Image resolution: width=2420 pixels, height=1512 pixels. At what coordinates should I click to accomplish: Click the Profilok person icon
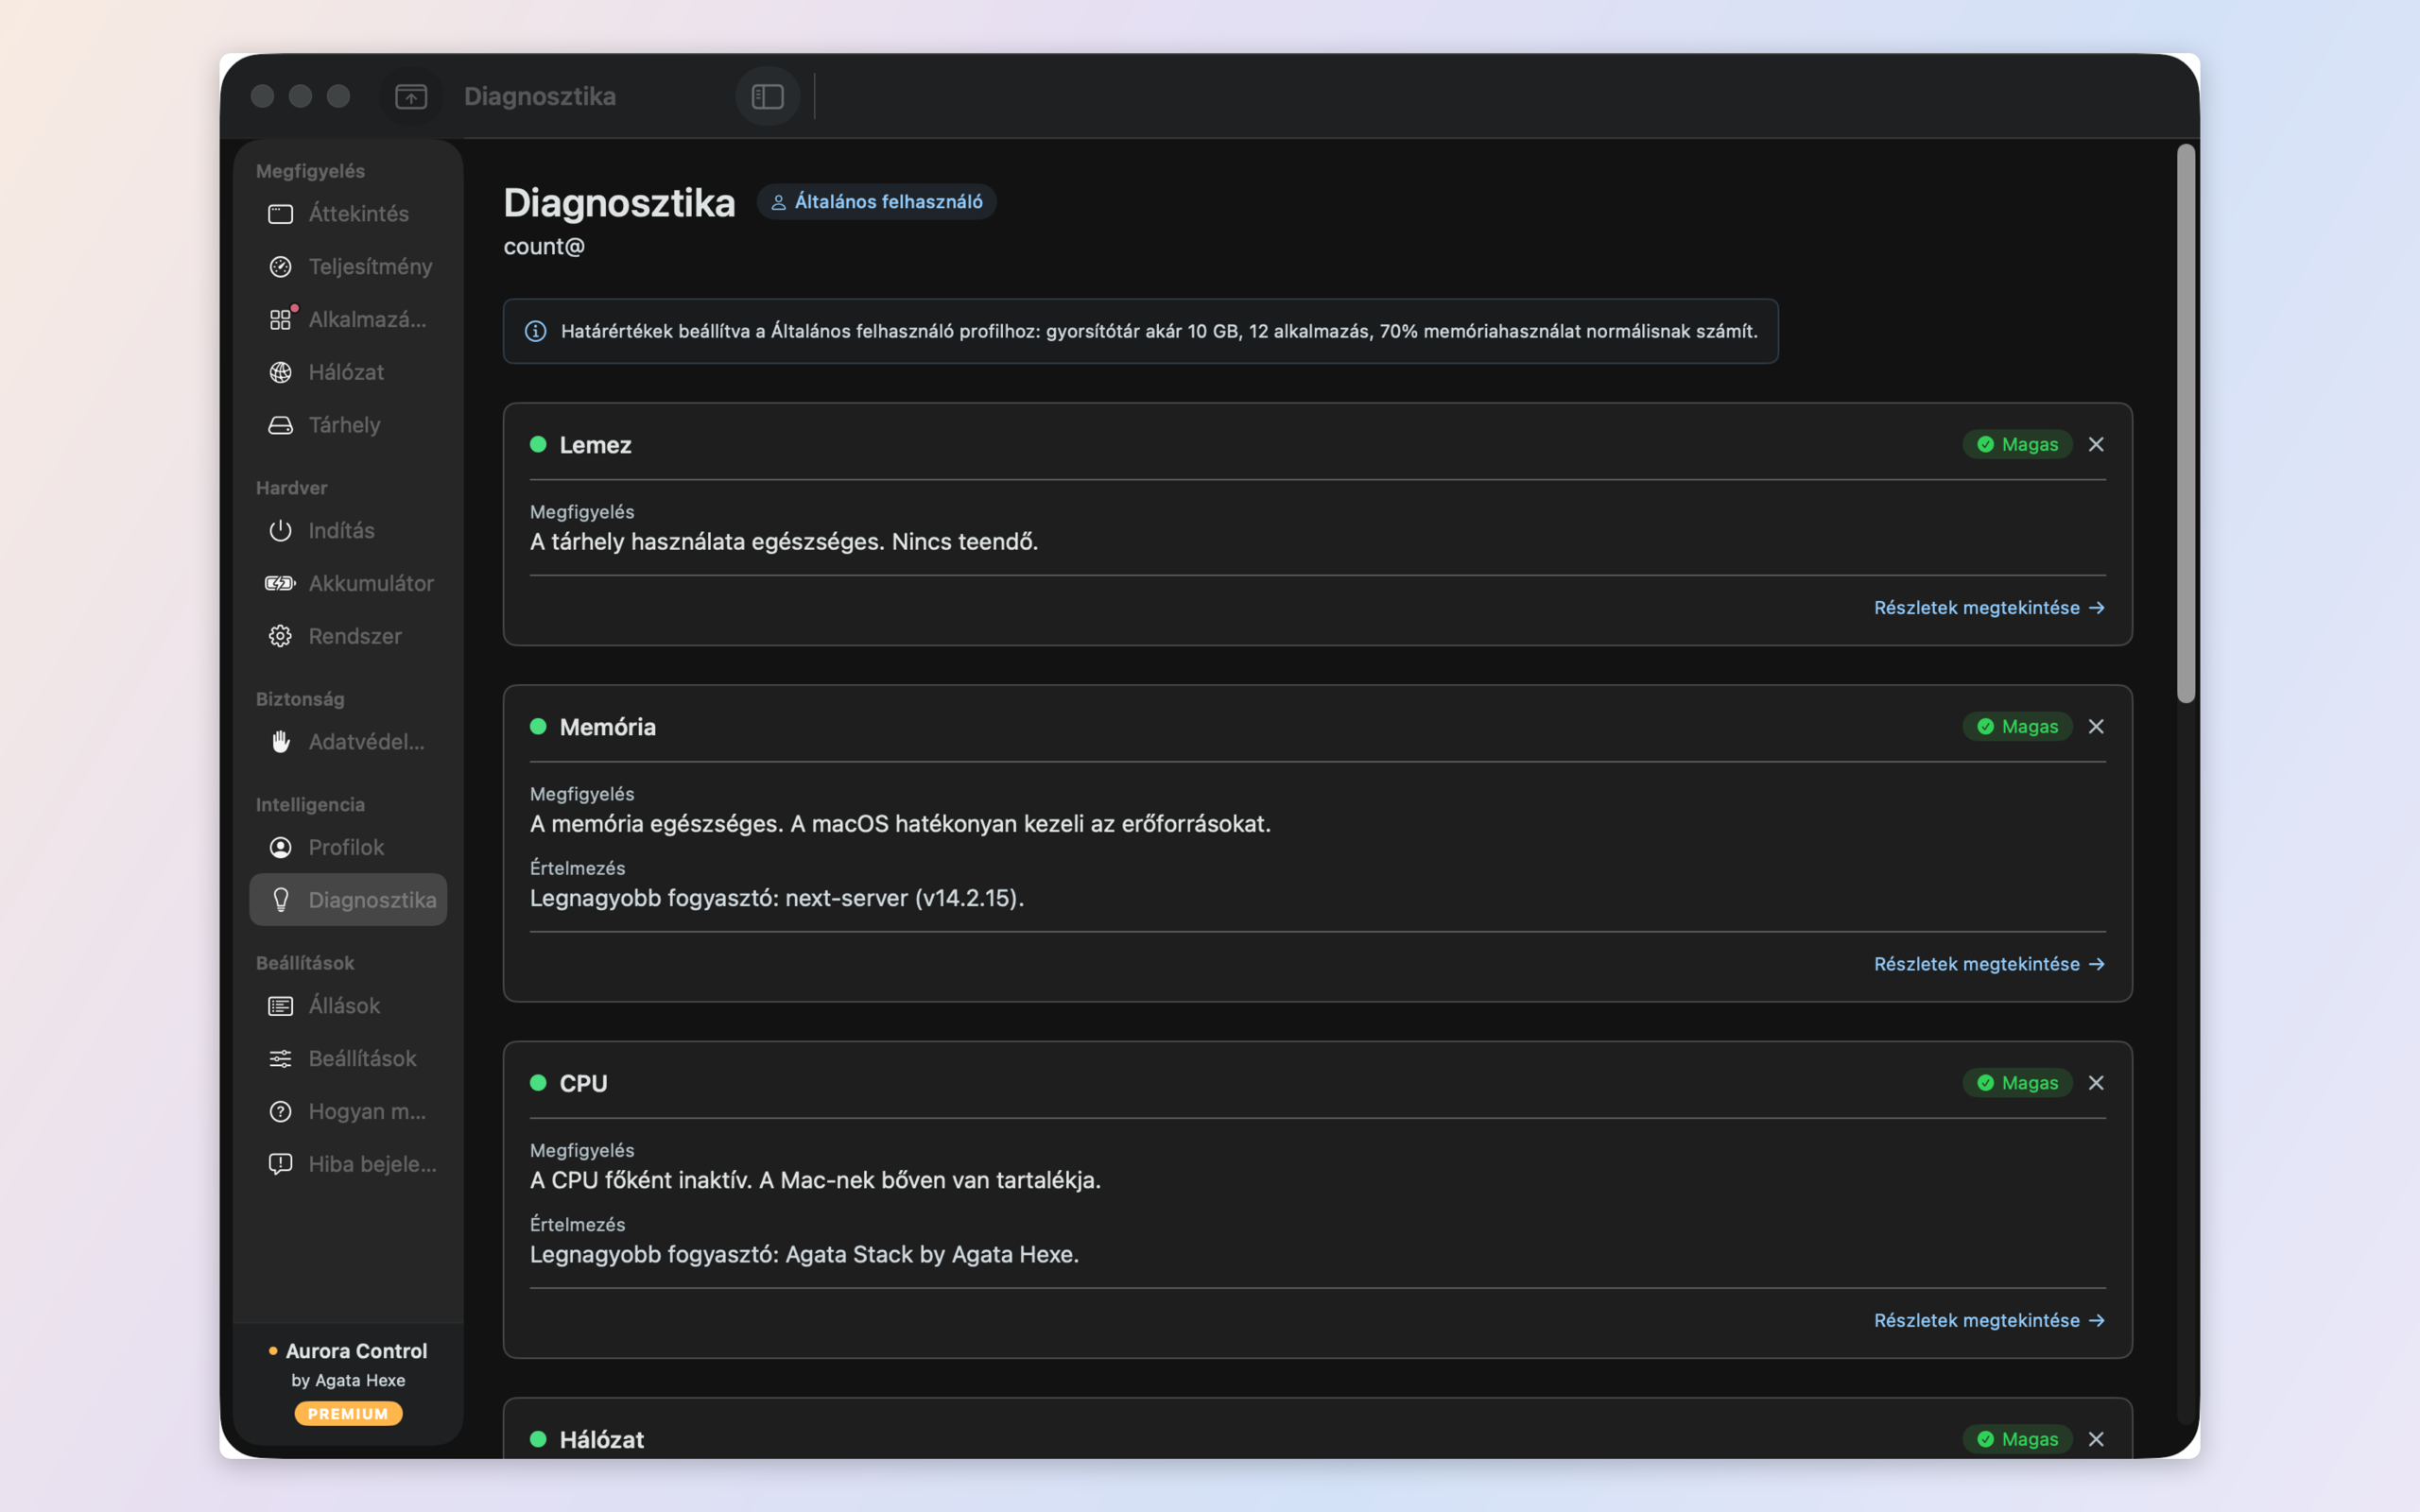[280, 847]
